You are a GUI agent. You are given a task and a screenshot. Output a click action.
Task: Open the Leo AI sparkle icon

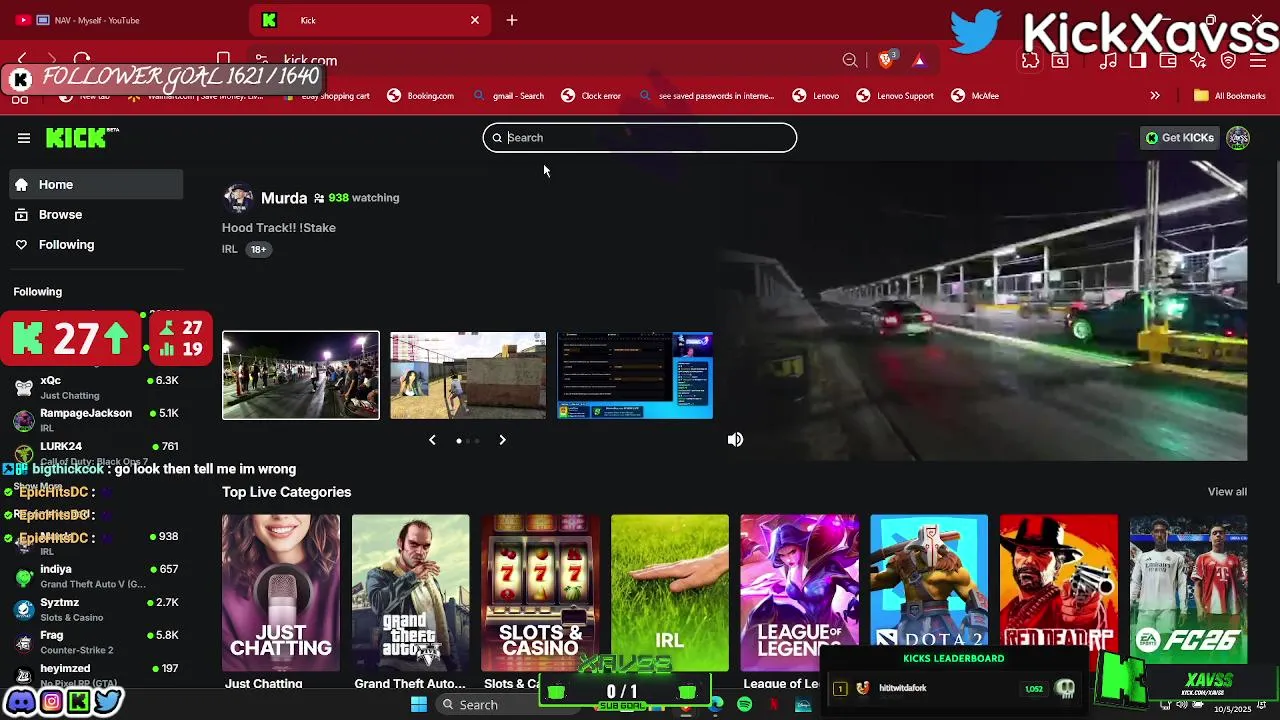click(1198, 60)
